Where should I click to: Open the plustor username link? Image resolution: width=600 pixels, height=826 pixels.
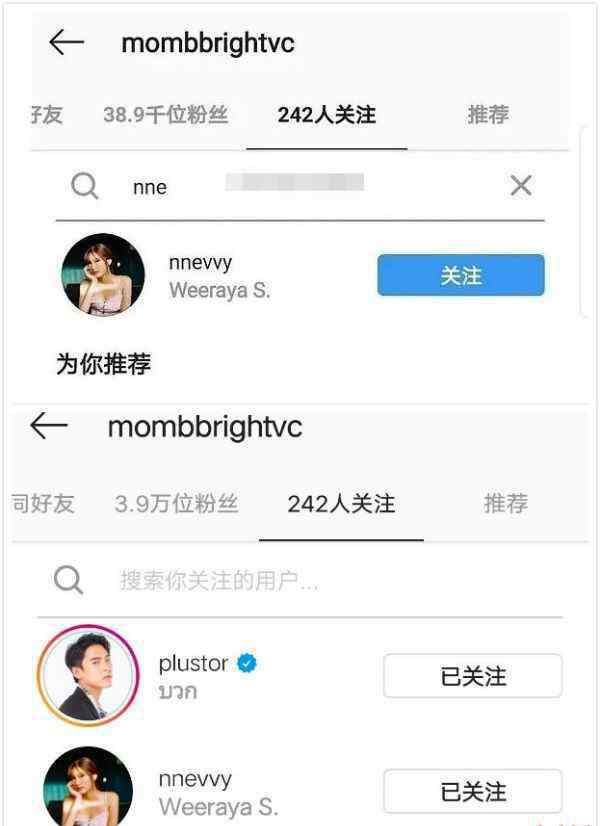coord(193,663)
